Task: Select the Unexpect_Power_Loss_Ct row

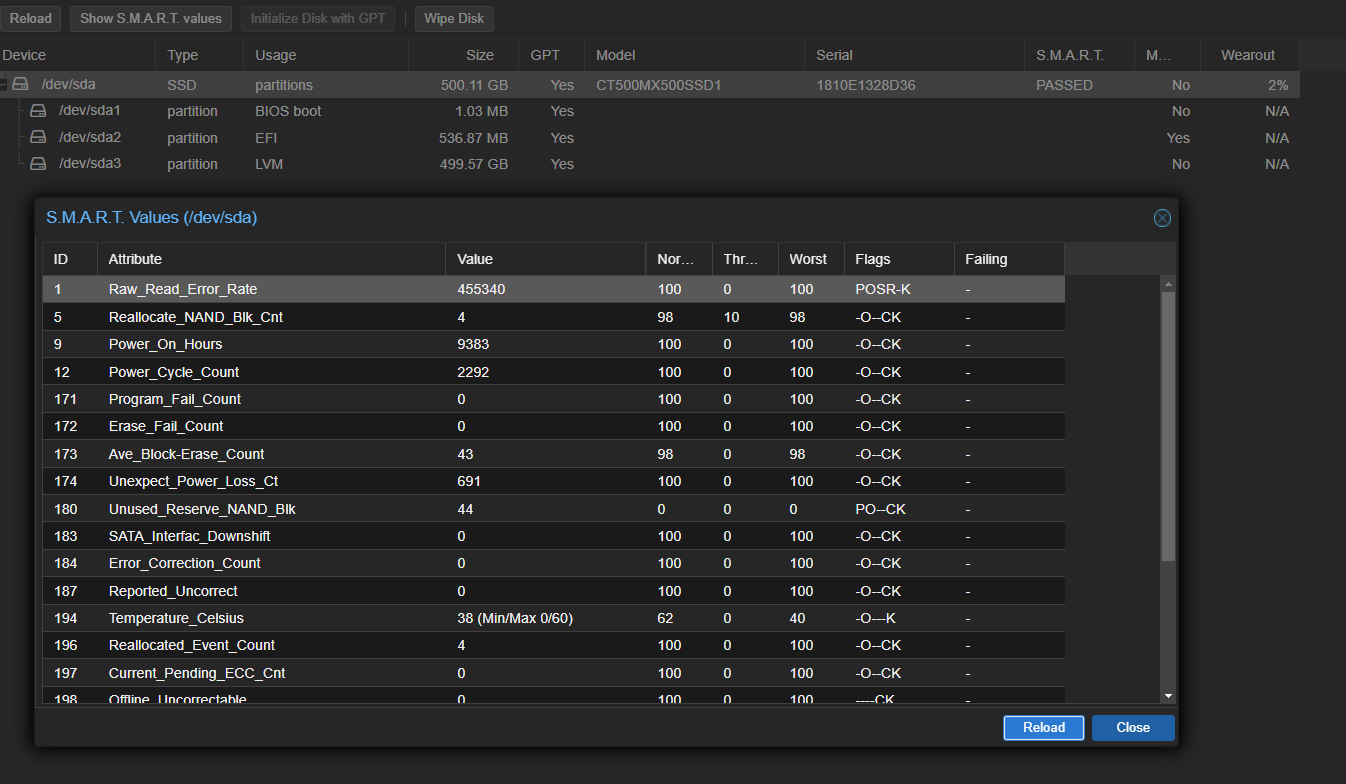Action: (x=553, y=481)
